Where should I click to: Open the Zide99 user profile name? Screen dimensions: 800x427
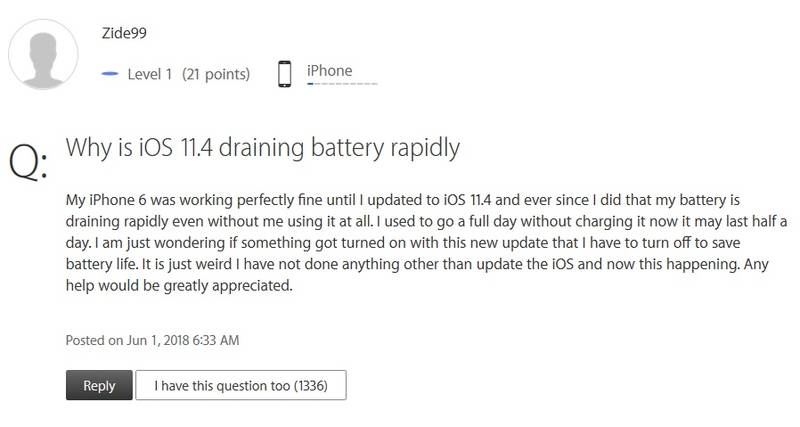click(124, 33)
